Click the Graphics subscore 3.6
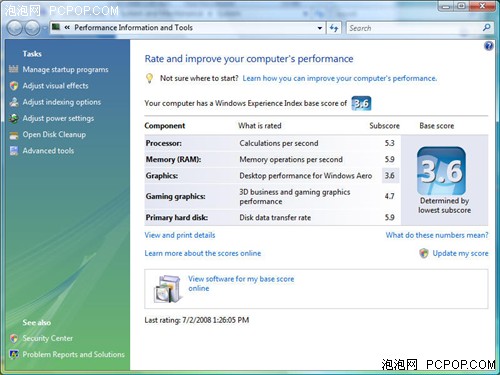 click(389, 176)
